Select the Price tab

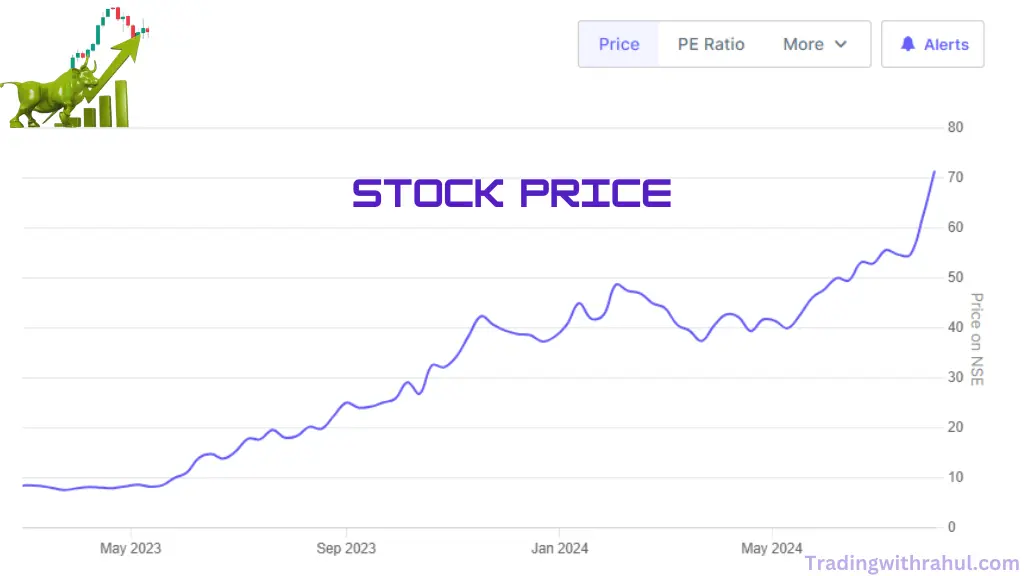click(619, 44)
